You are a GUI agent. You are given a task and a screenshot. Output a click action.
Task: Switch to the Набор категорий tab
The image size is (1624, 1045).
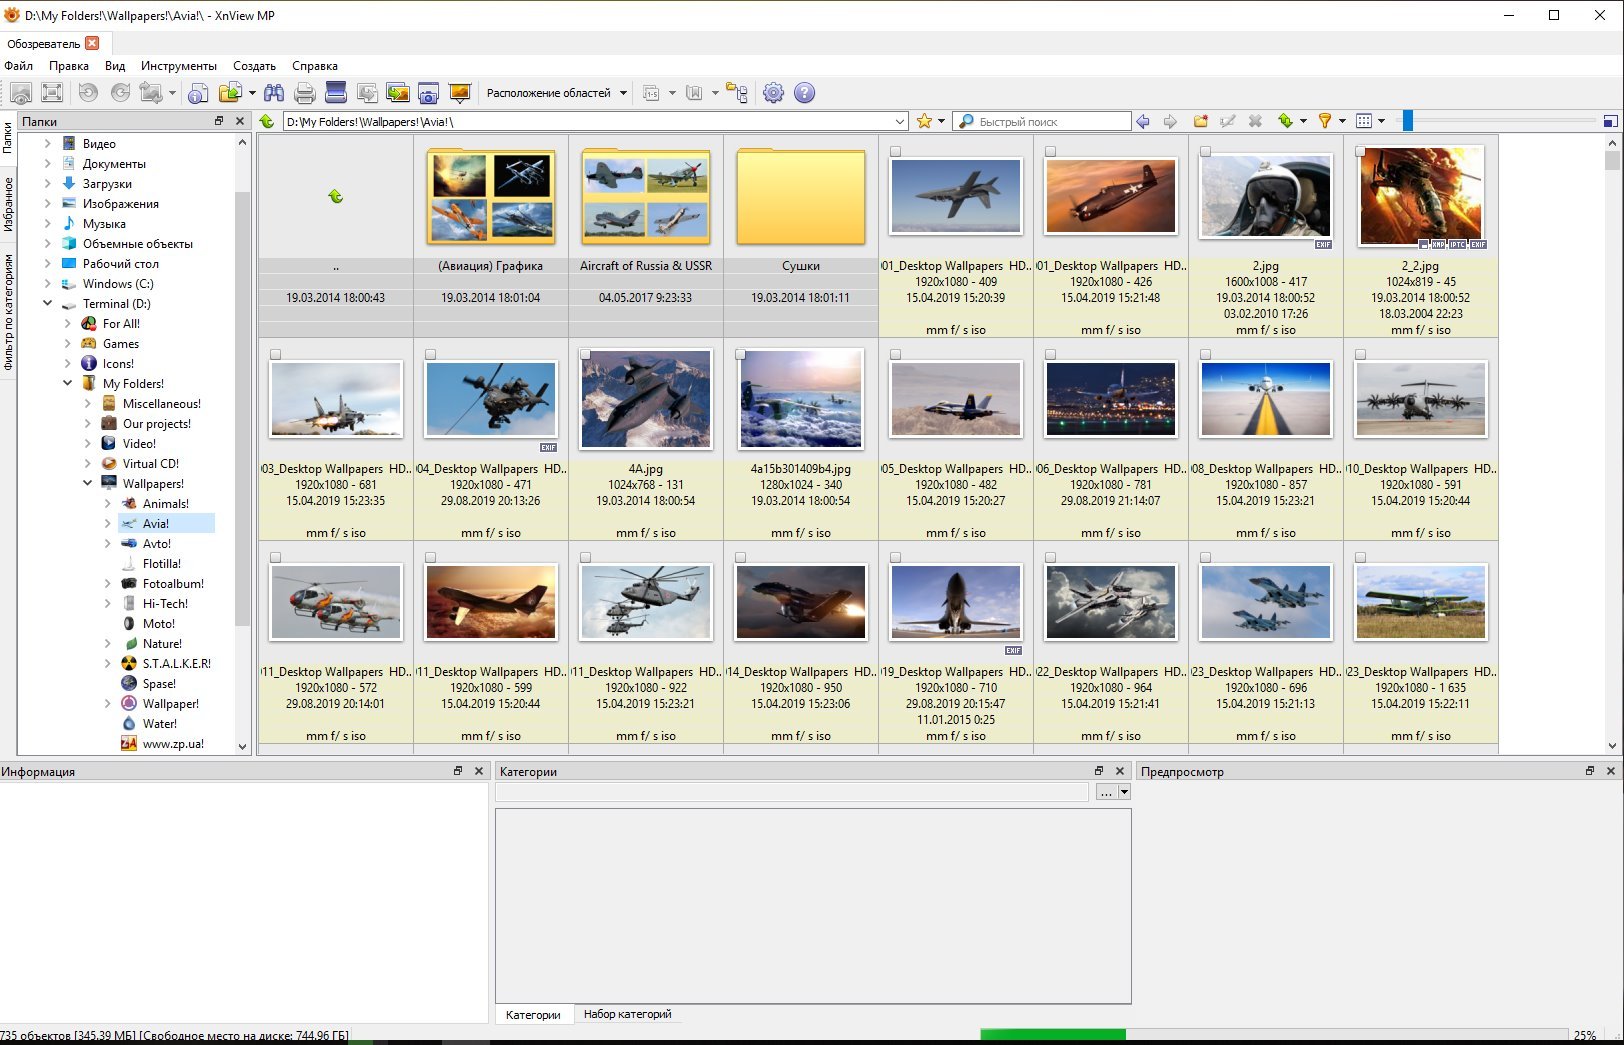click(x=627, y=1014)
